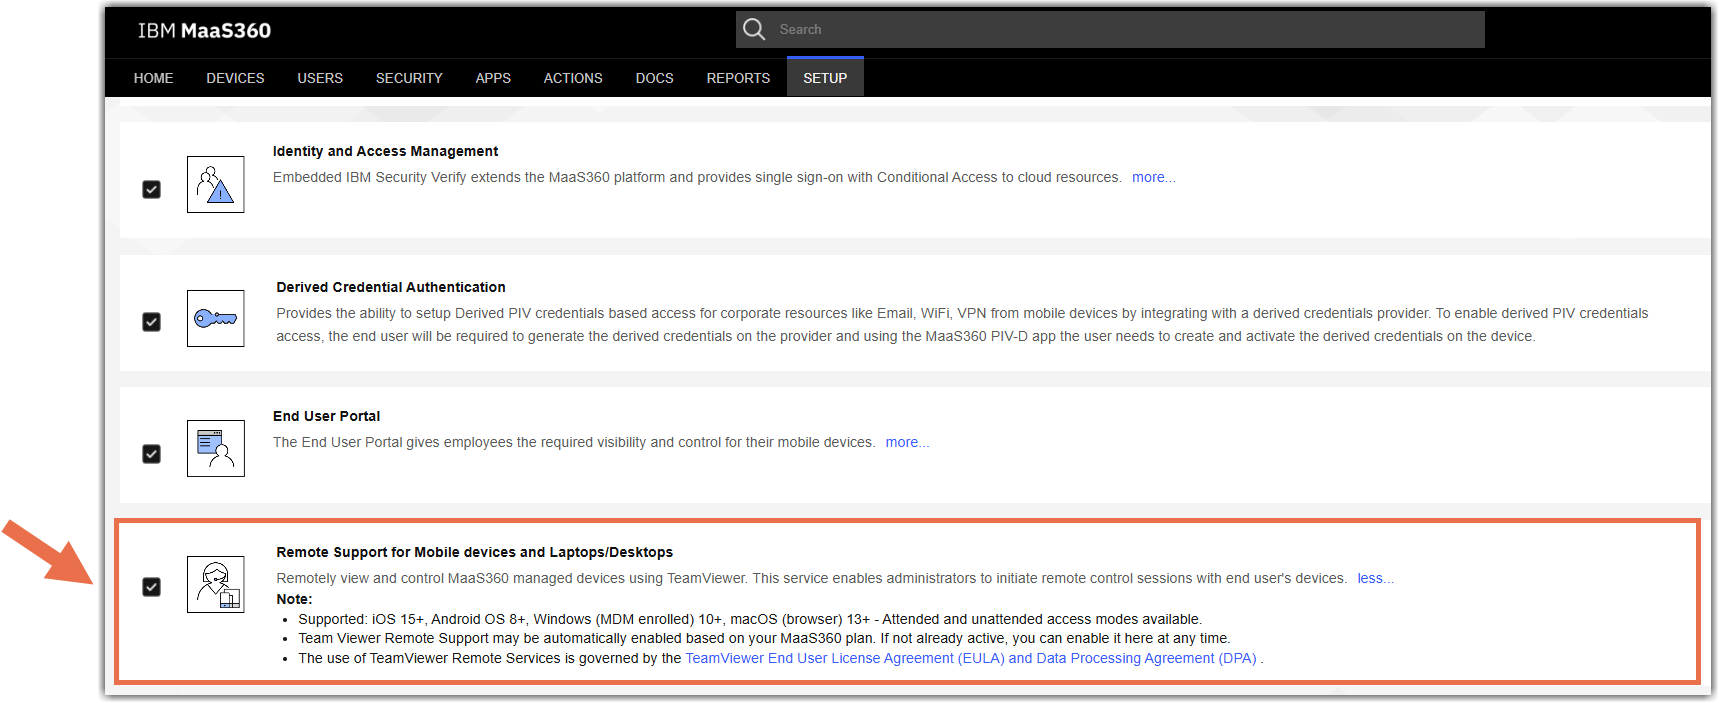Click the Identity and Access Management title
1719x703 pixels.
tap(385, 151)
